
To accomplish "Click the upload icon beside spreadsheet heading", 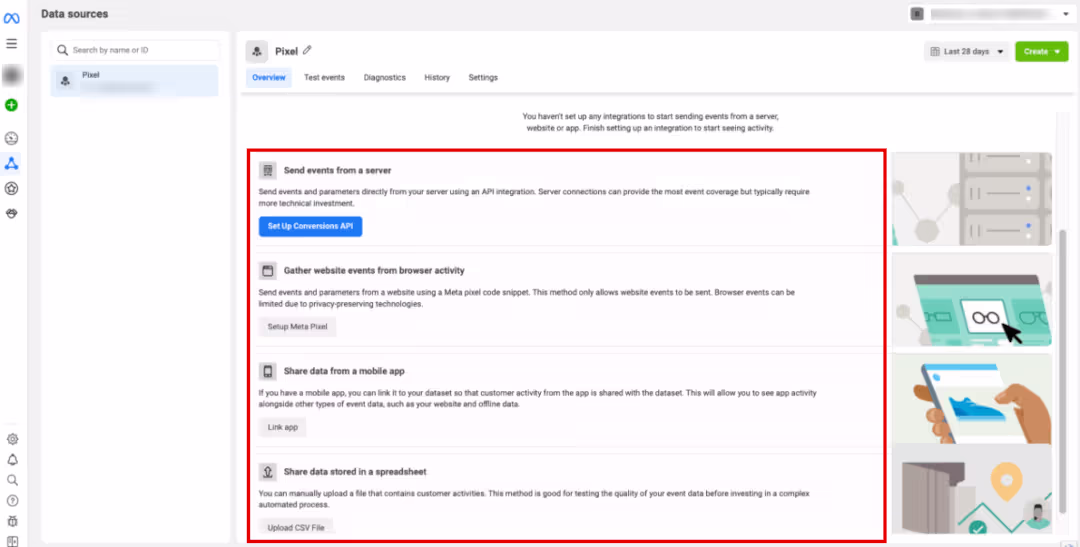I will tap(268, 472).
